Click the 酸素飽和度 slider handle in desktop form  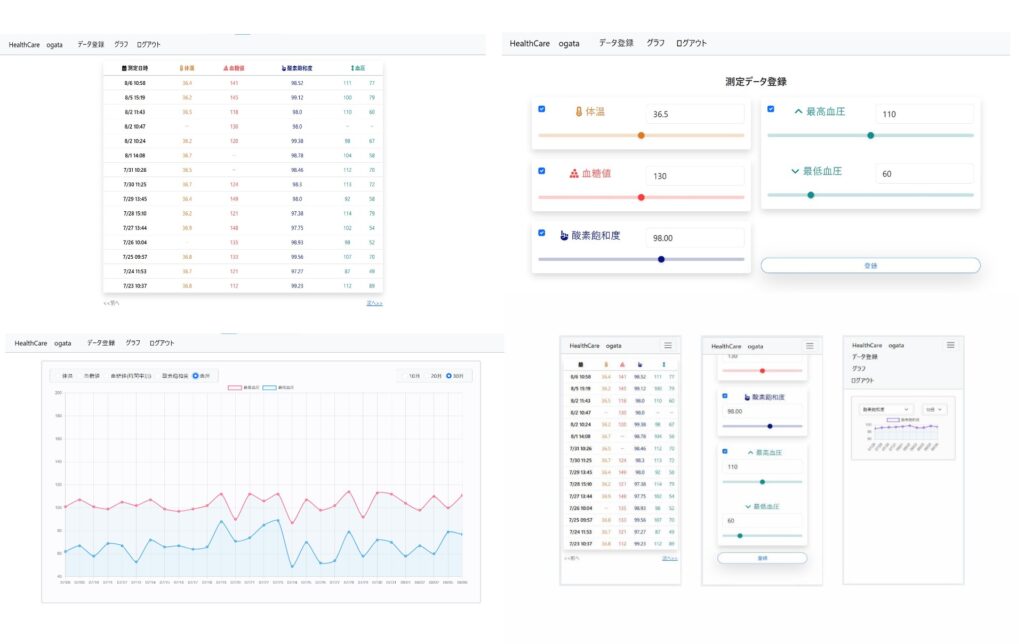point(661,259)
